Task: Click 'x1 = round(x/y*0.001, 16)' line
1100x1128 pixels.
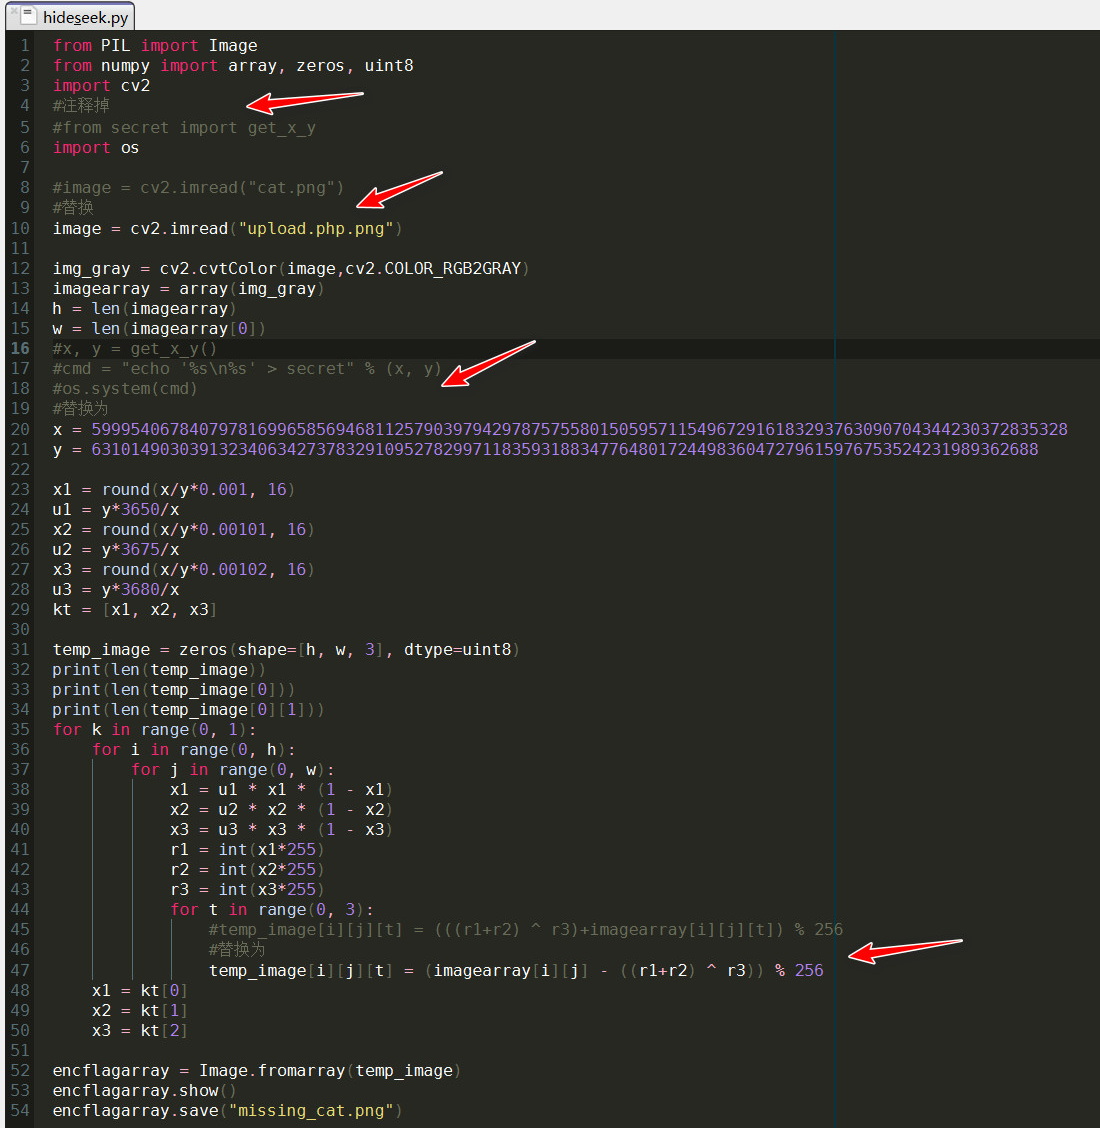Action: point(174,490)
